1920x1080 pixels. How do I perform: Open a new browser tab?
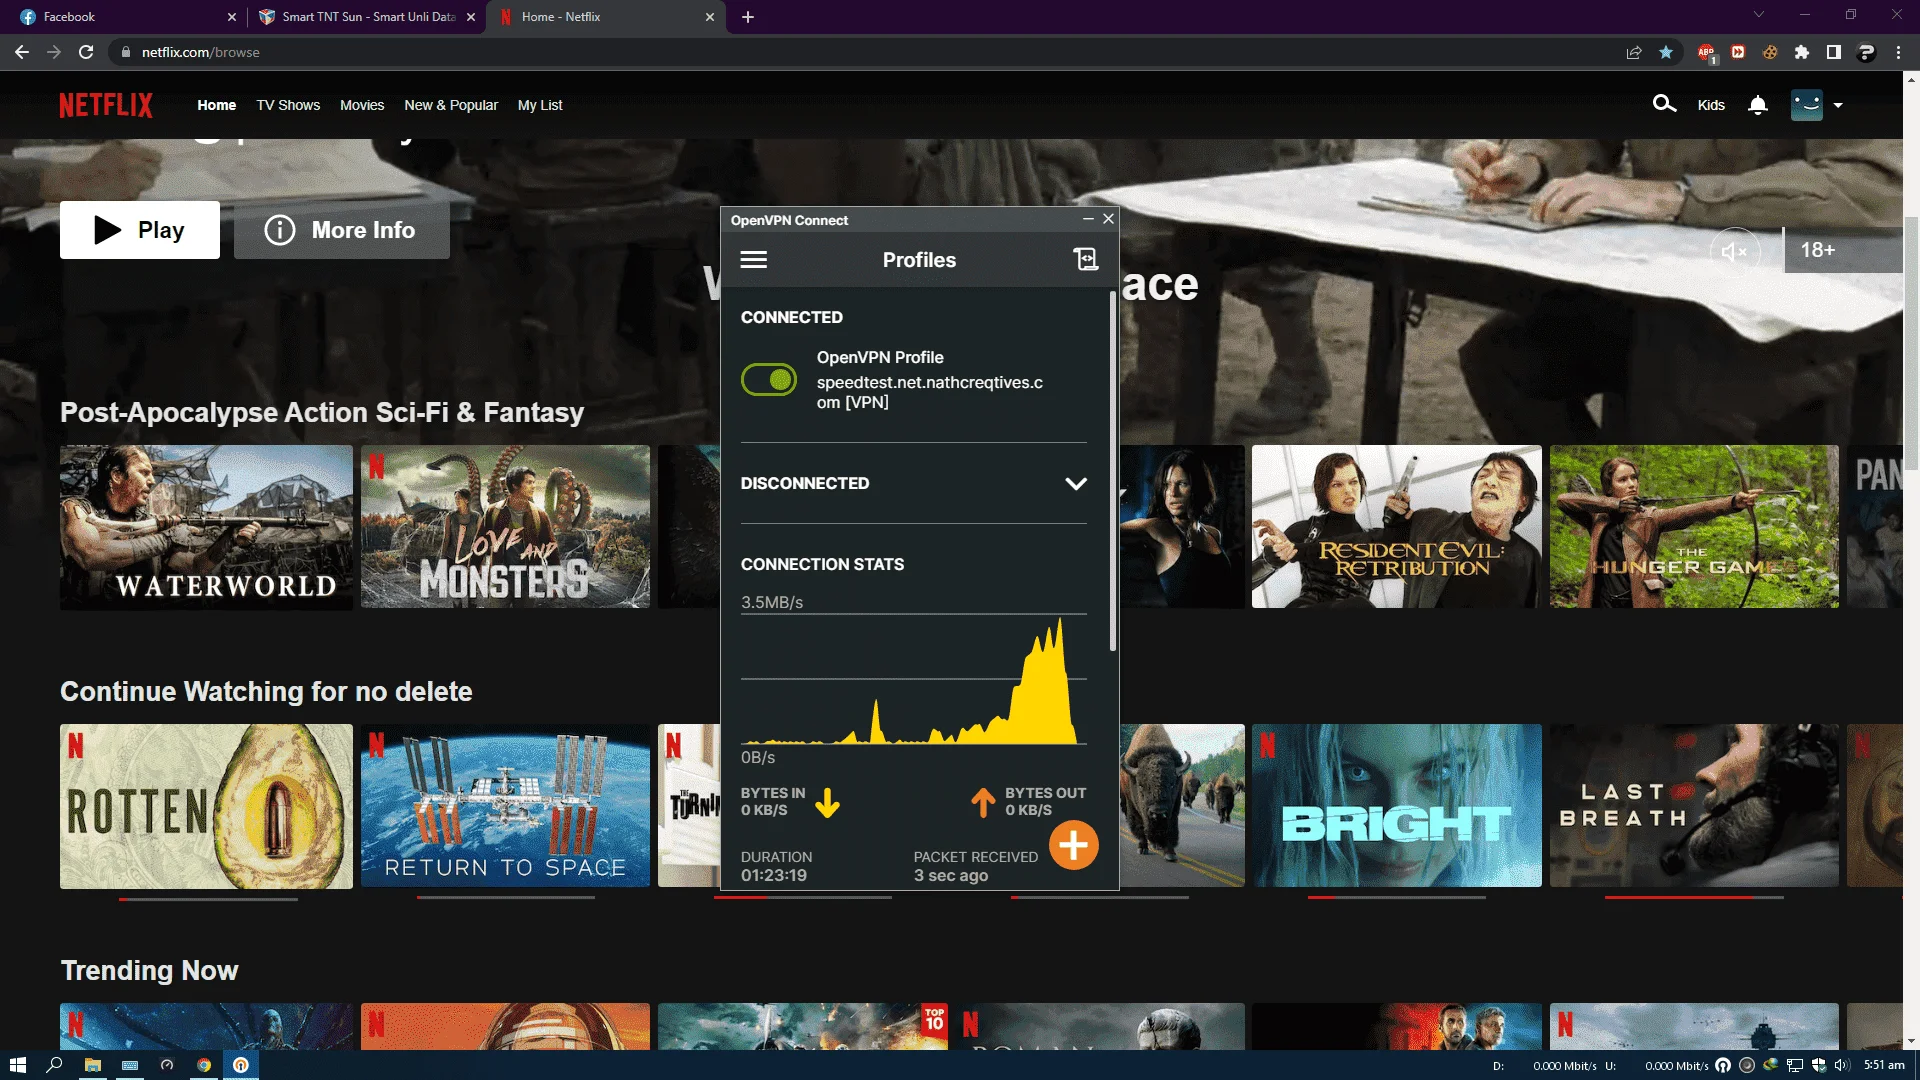[748, 17]
